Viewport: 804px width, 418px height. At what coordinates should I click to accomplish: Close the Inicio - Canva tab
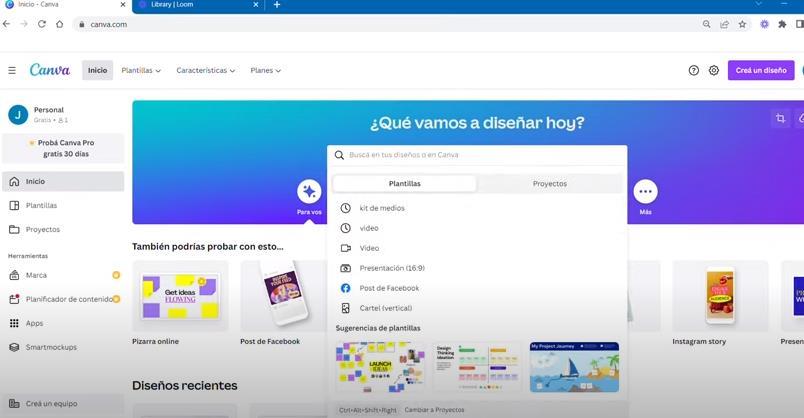[123, 5]
